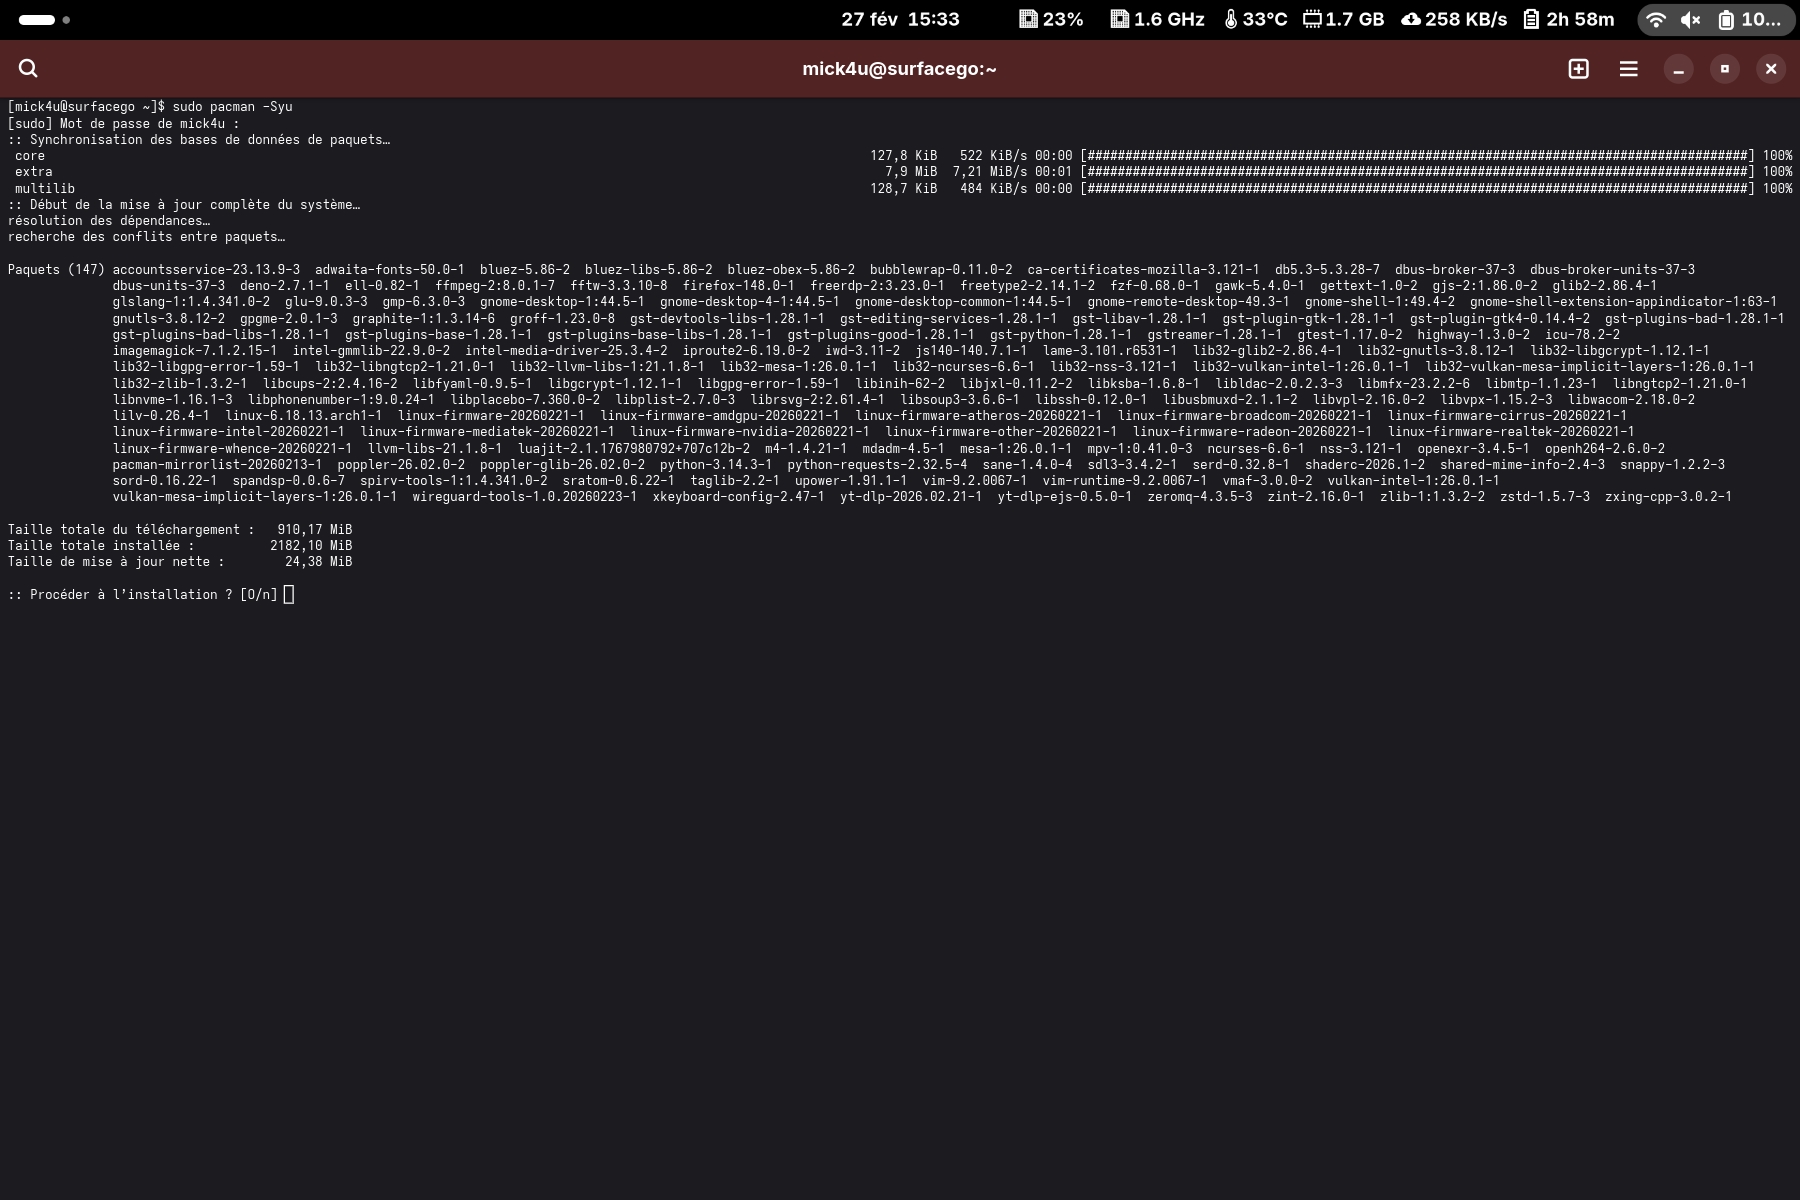Click the "Taille totale installée" label

pos(101,546)
